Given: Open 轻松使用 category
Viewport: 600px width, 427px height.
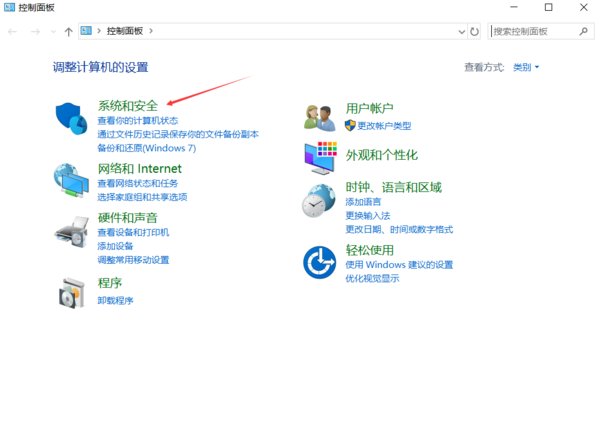Looking at the screenshot, I should (x=370, y=250).
